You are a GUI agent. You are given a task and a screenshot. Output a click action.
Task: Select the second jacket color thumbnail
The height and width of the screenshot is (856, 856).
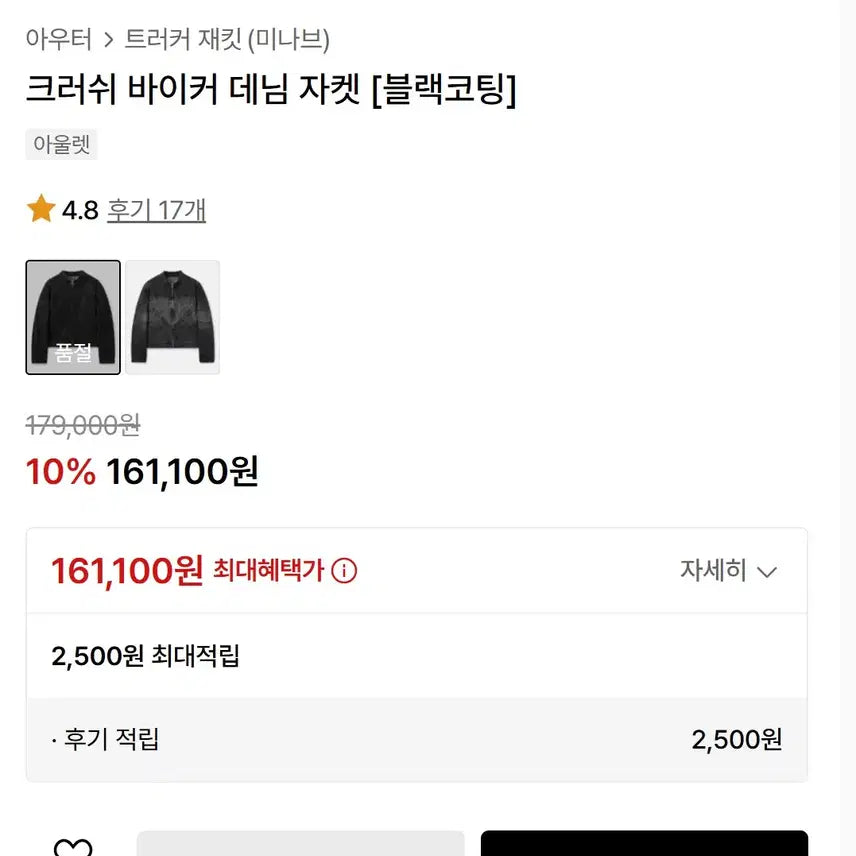[172, 317]
